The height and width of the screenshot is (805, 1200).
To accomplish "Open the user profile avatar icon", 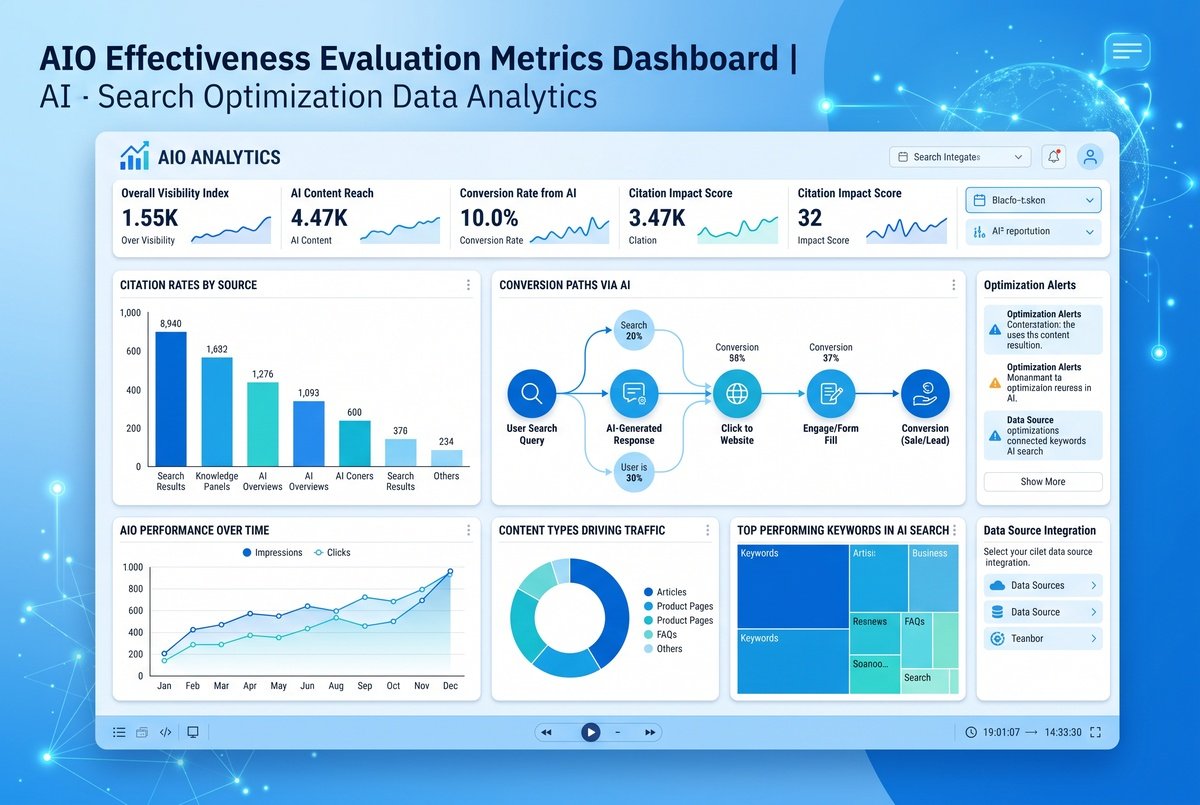I will pyautogui.click(x=1090, y=157).
